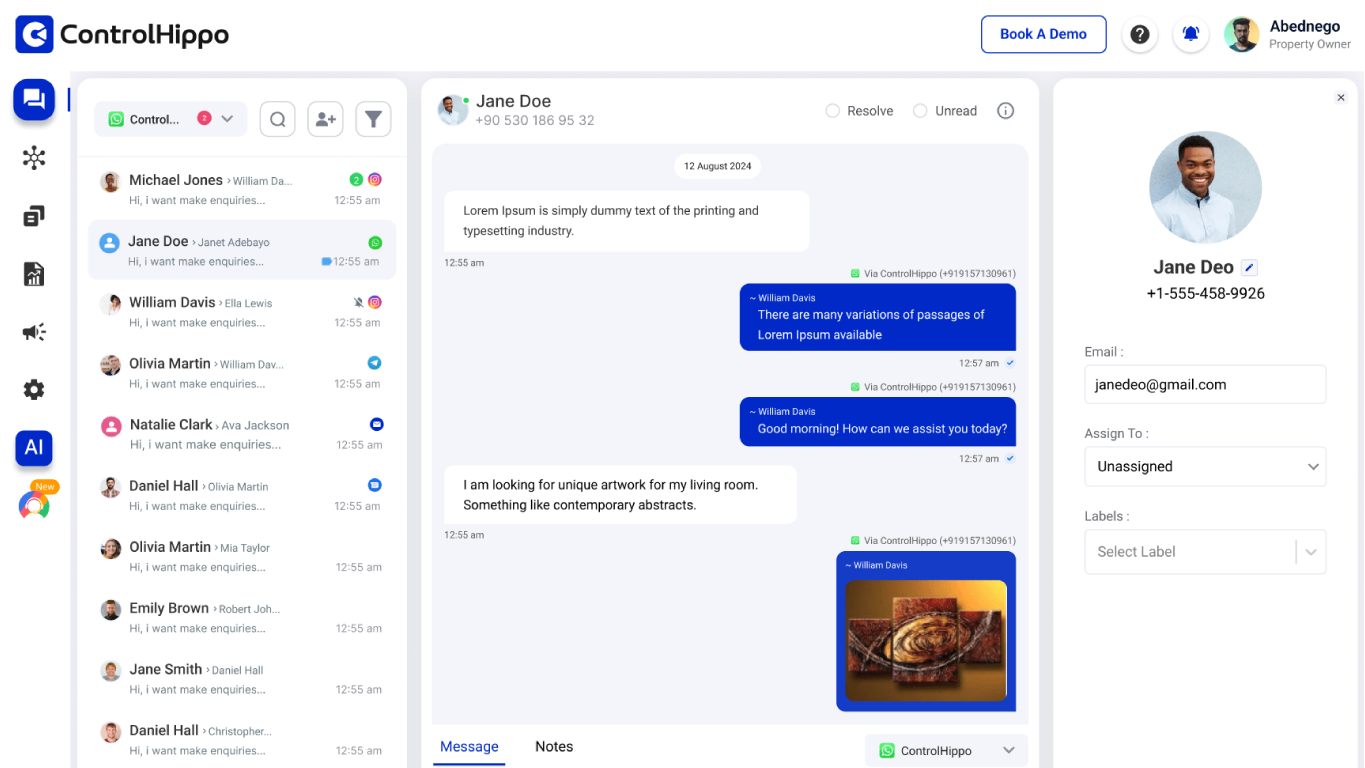Open the AI assistant in sidebar
This screenshot has height=768, width=1365.
(x=34, y=447)
